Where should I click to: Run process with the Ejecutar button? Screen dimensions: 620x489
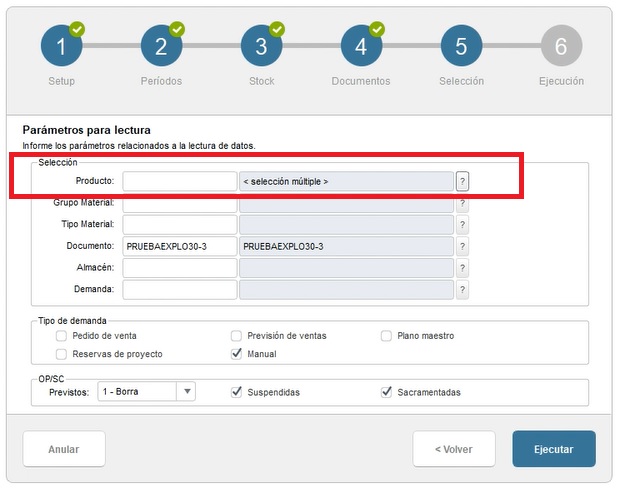point(554,449)
